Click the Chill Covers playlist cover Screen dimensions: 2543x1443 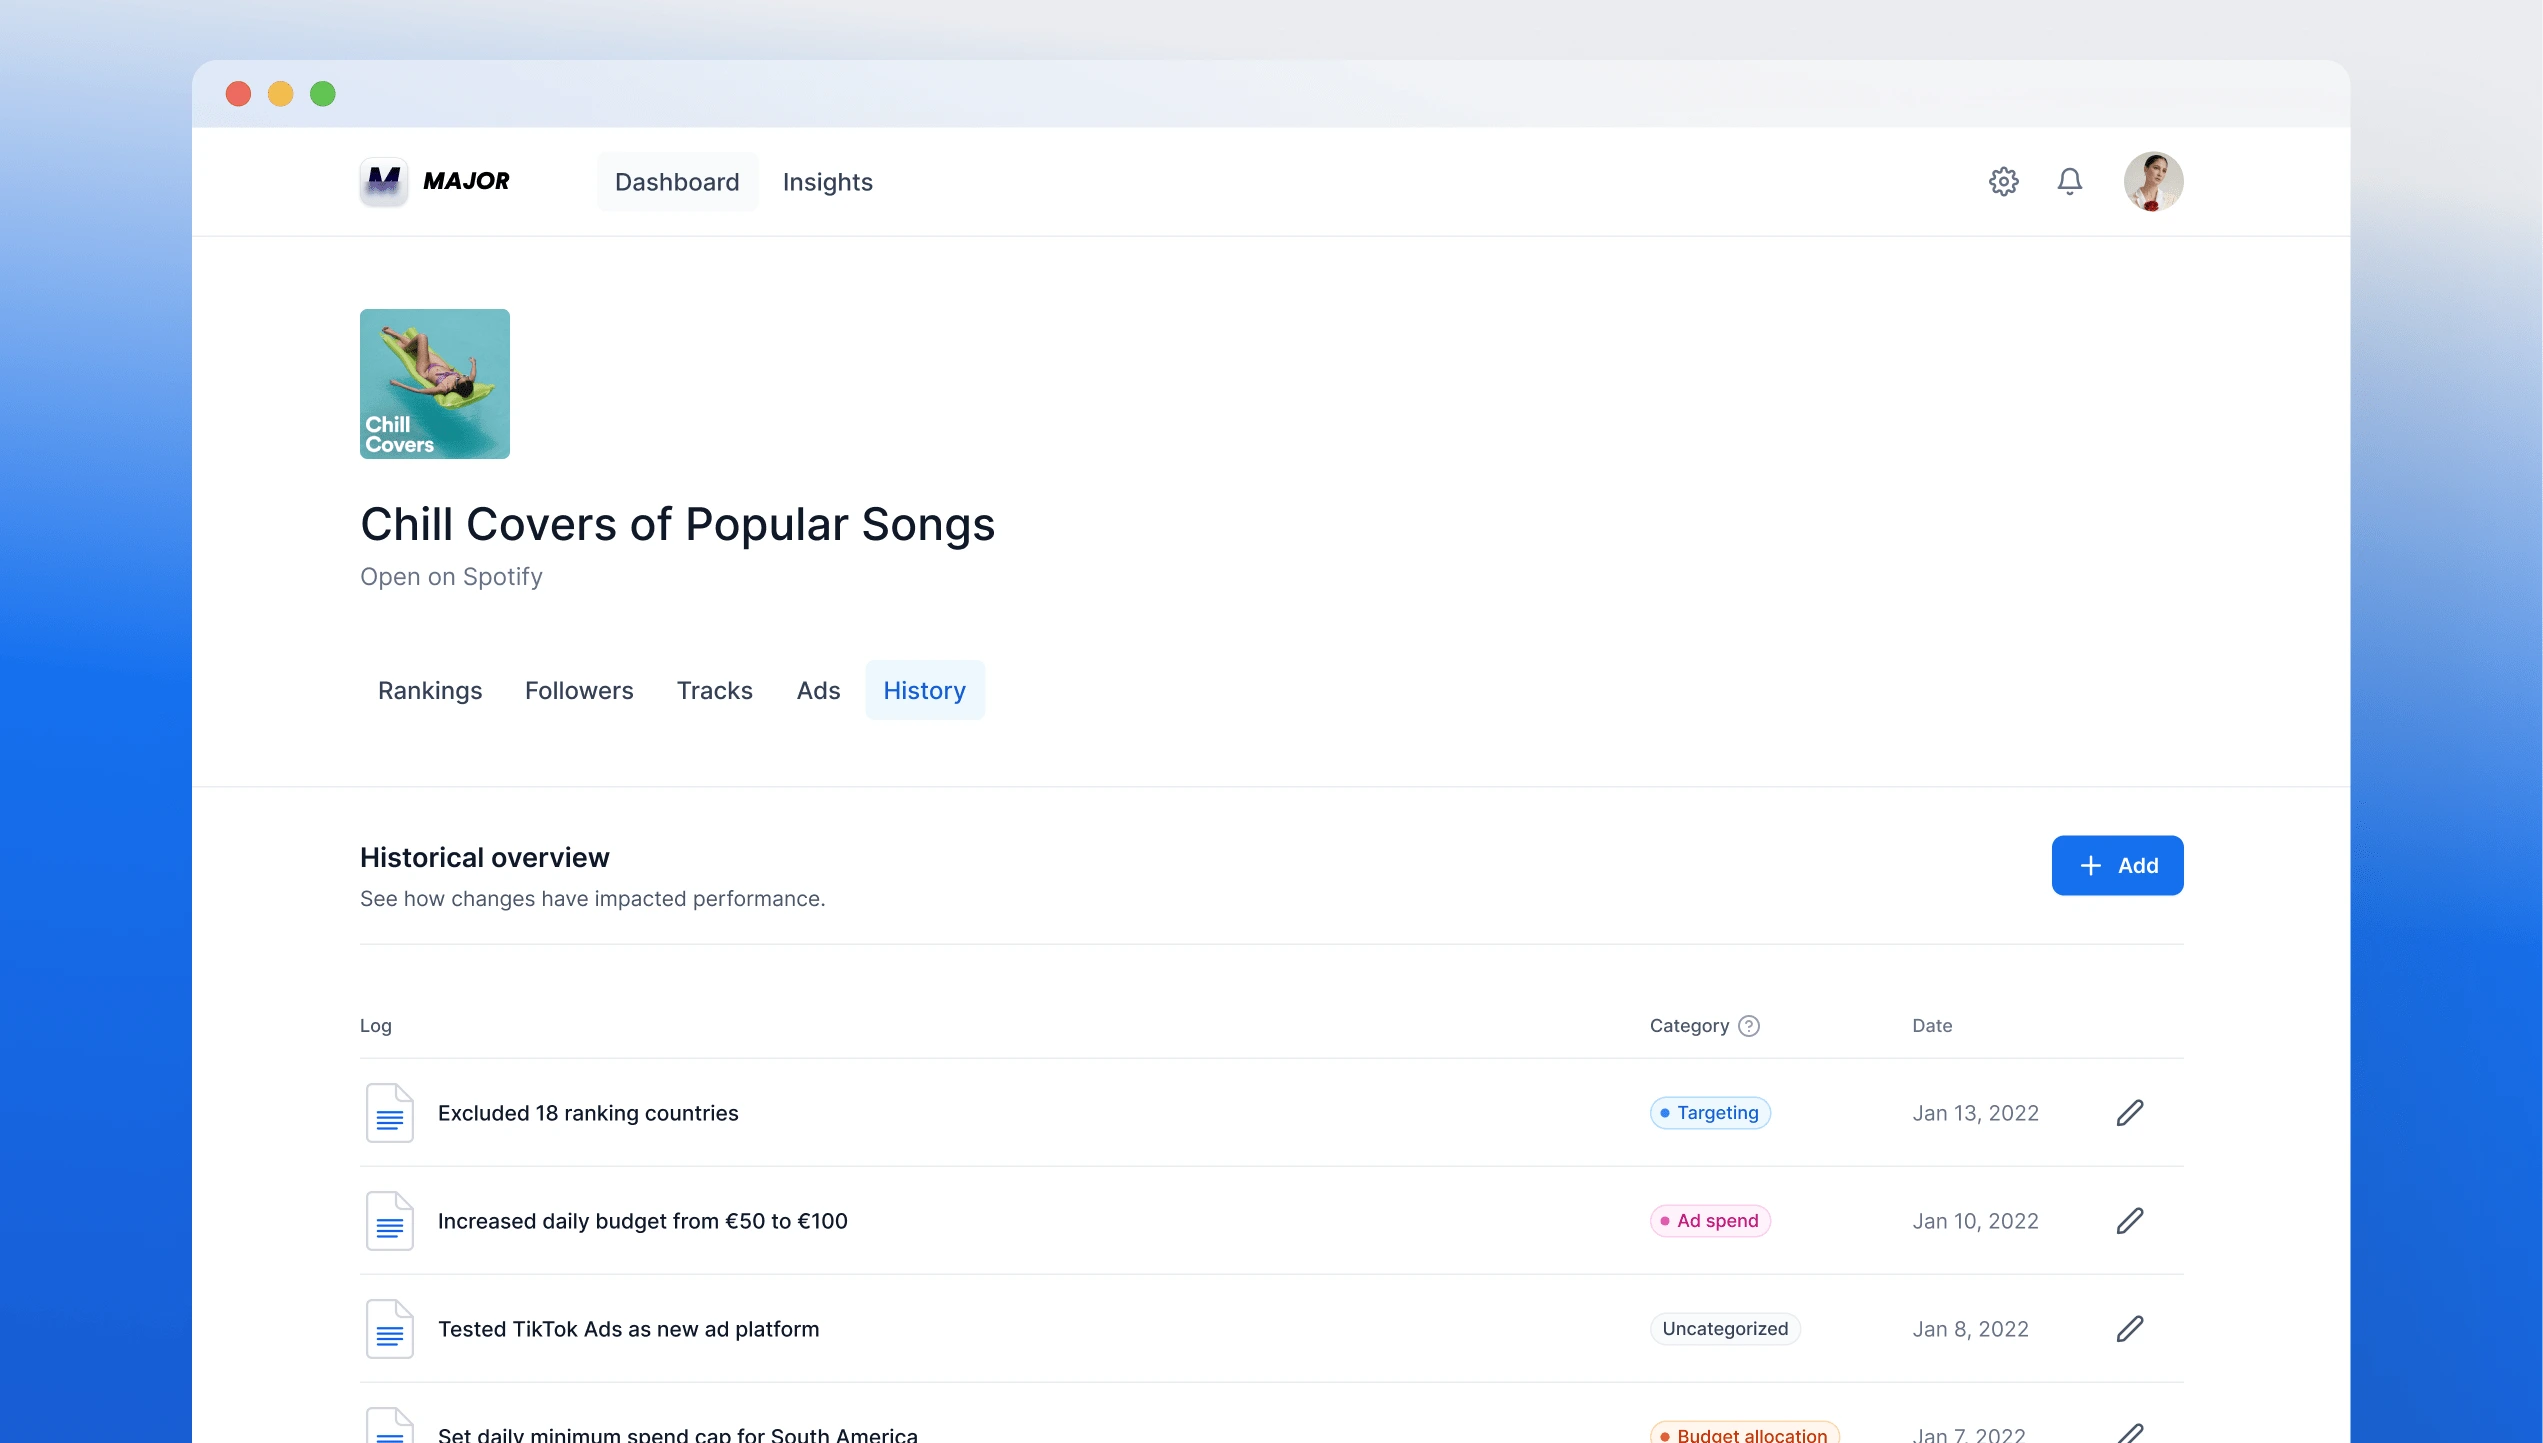coord(434,383)
